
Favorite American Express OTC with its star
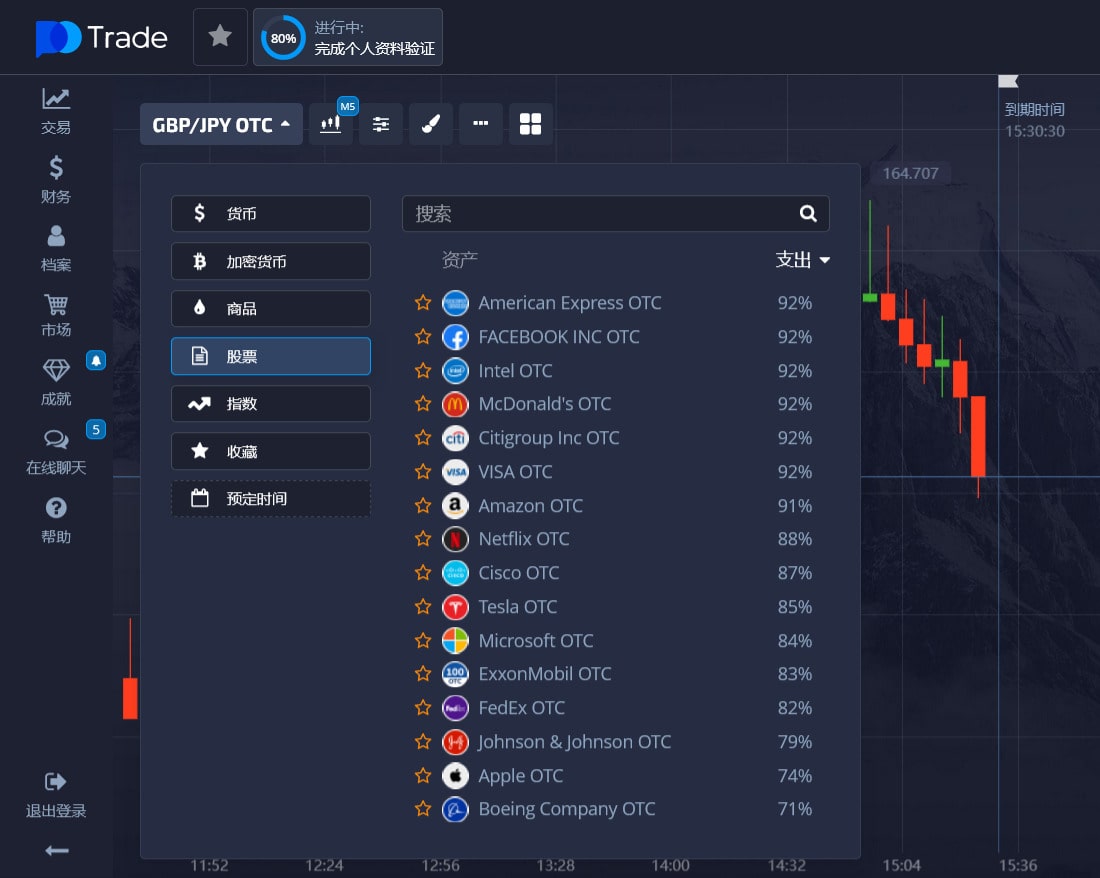[x=423, y=302]
